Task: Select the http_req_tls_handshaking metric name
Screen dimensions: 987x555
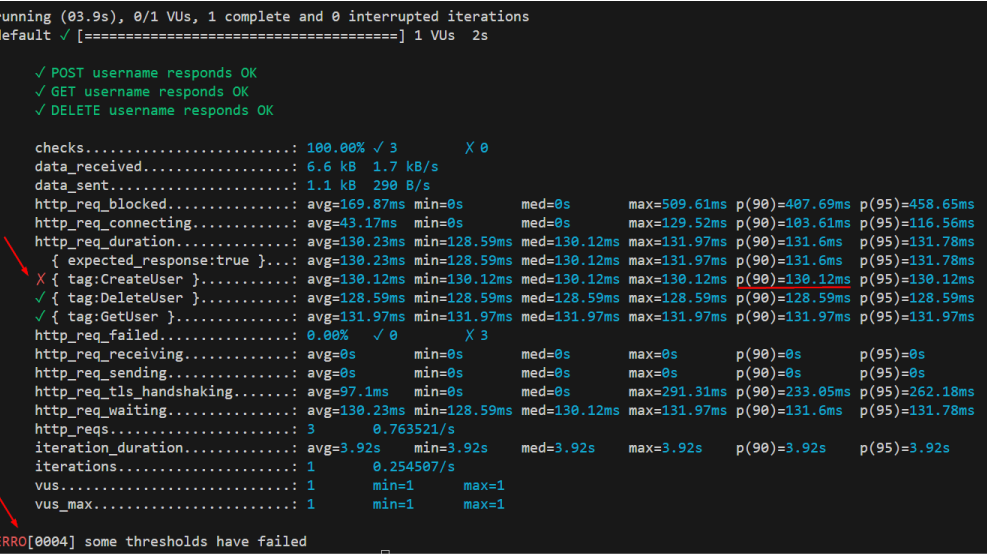Action: coord(133,392)
